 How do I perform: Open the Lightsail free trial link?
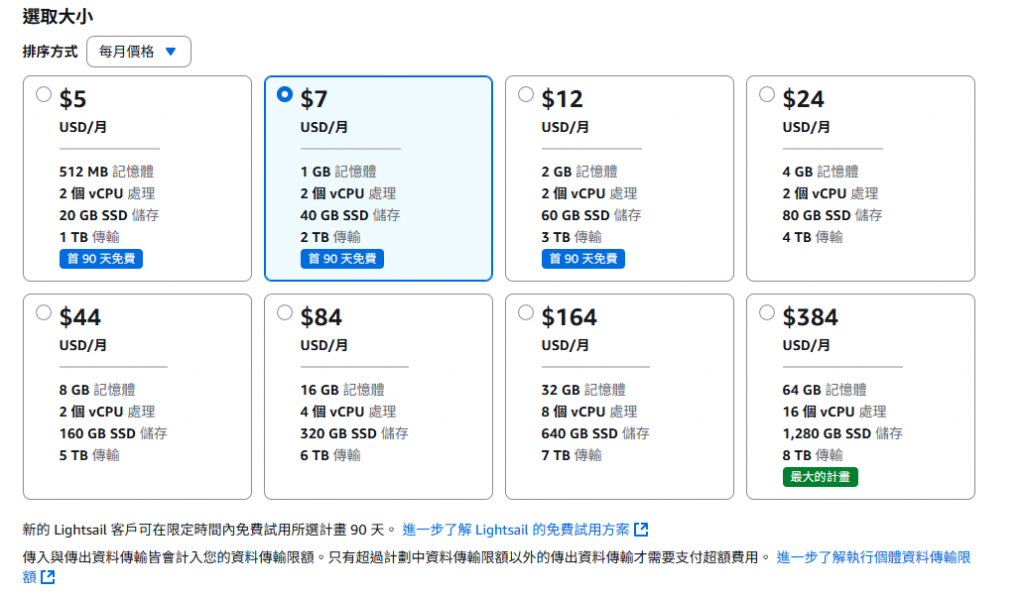point(516,529)
